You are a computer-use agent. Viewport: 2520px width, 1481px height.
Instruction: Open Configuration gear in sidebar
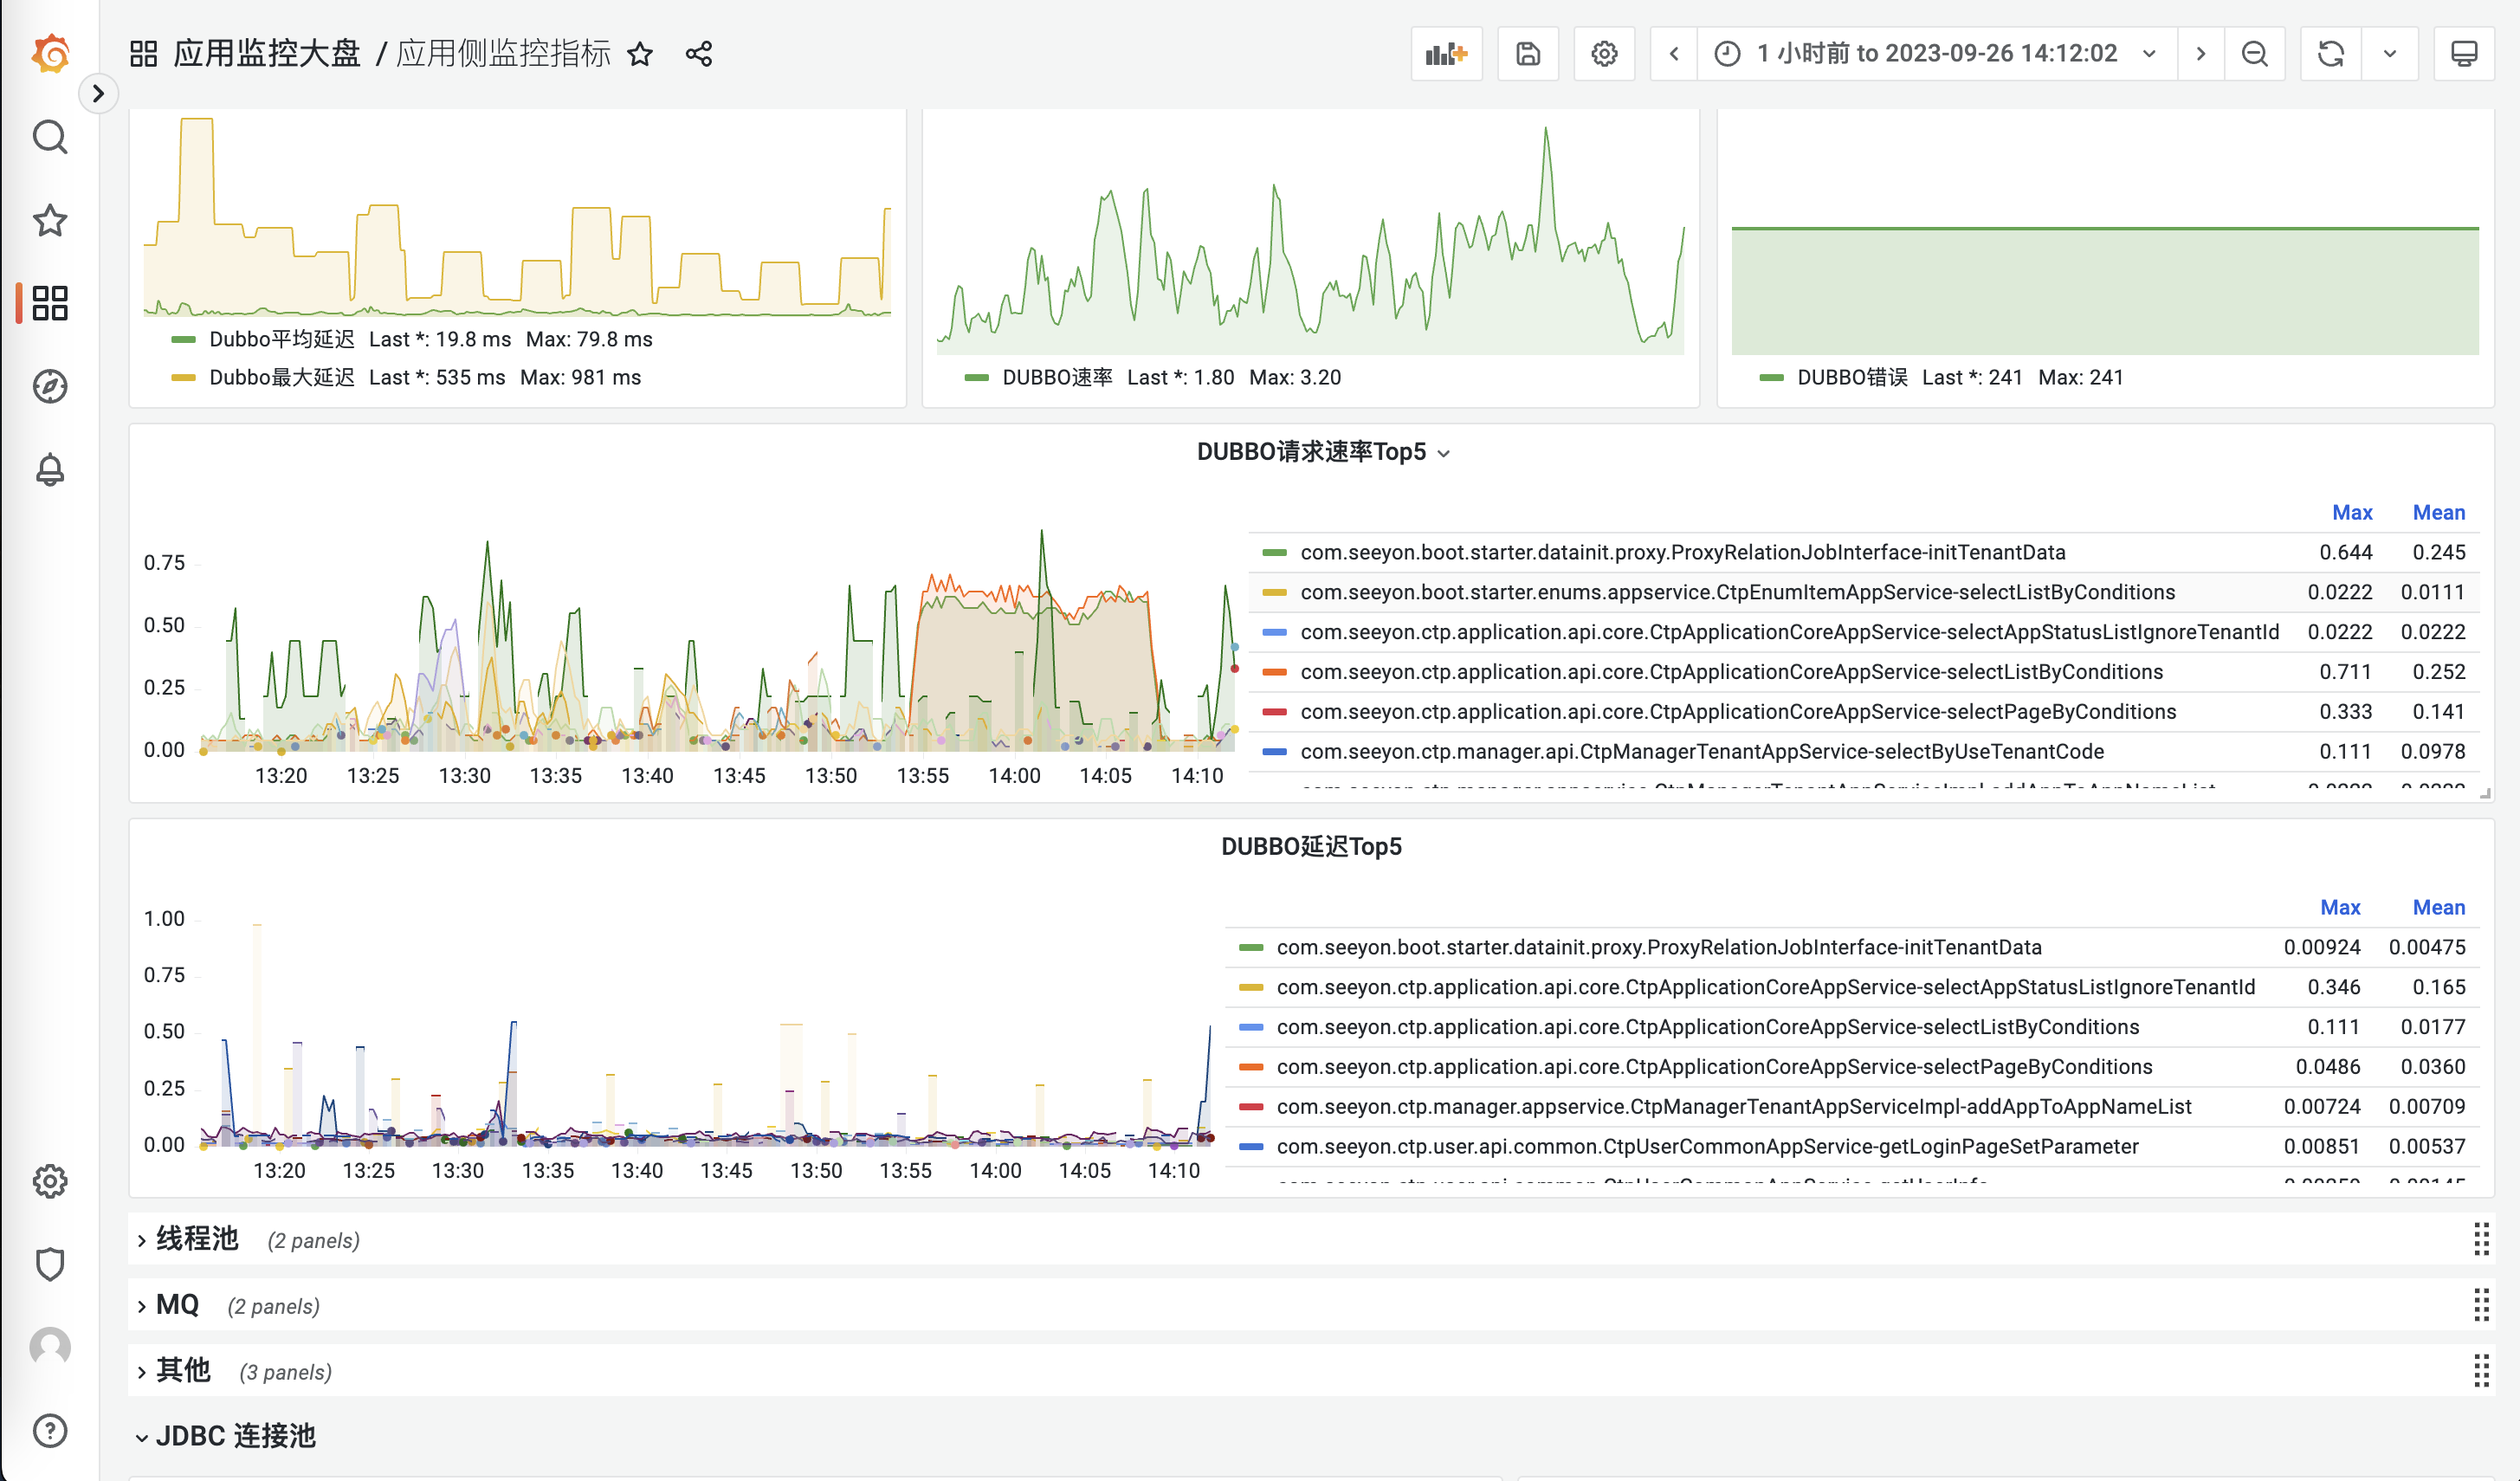tap(50, 1181)
